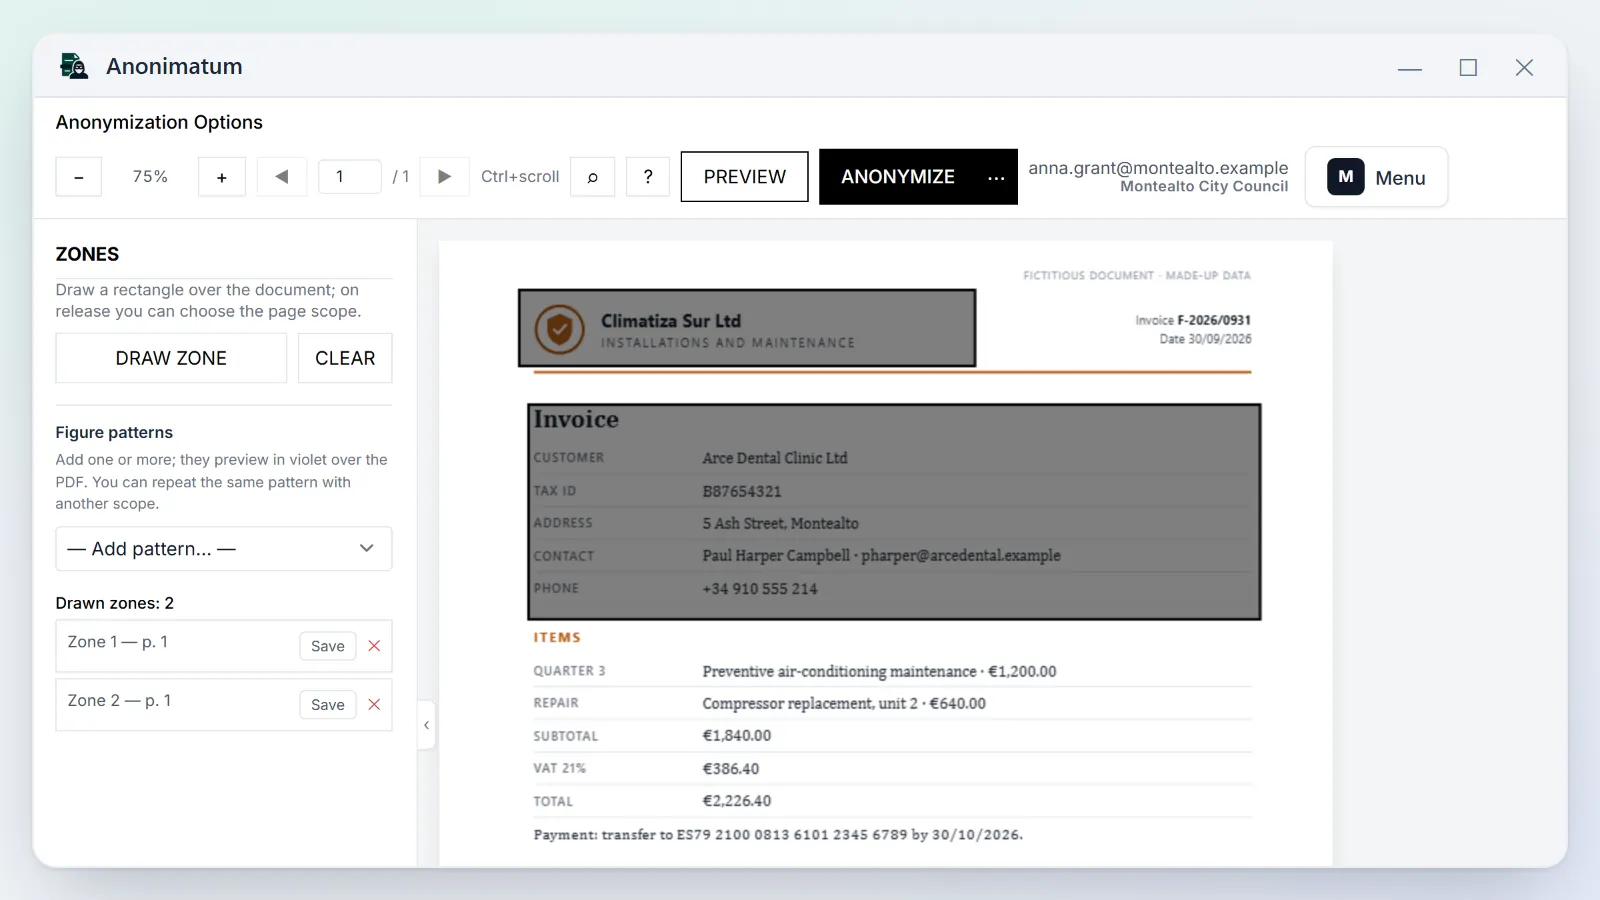Click the PREVIEW button
Screen dimensions: 1600x900
745,177
